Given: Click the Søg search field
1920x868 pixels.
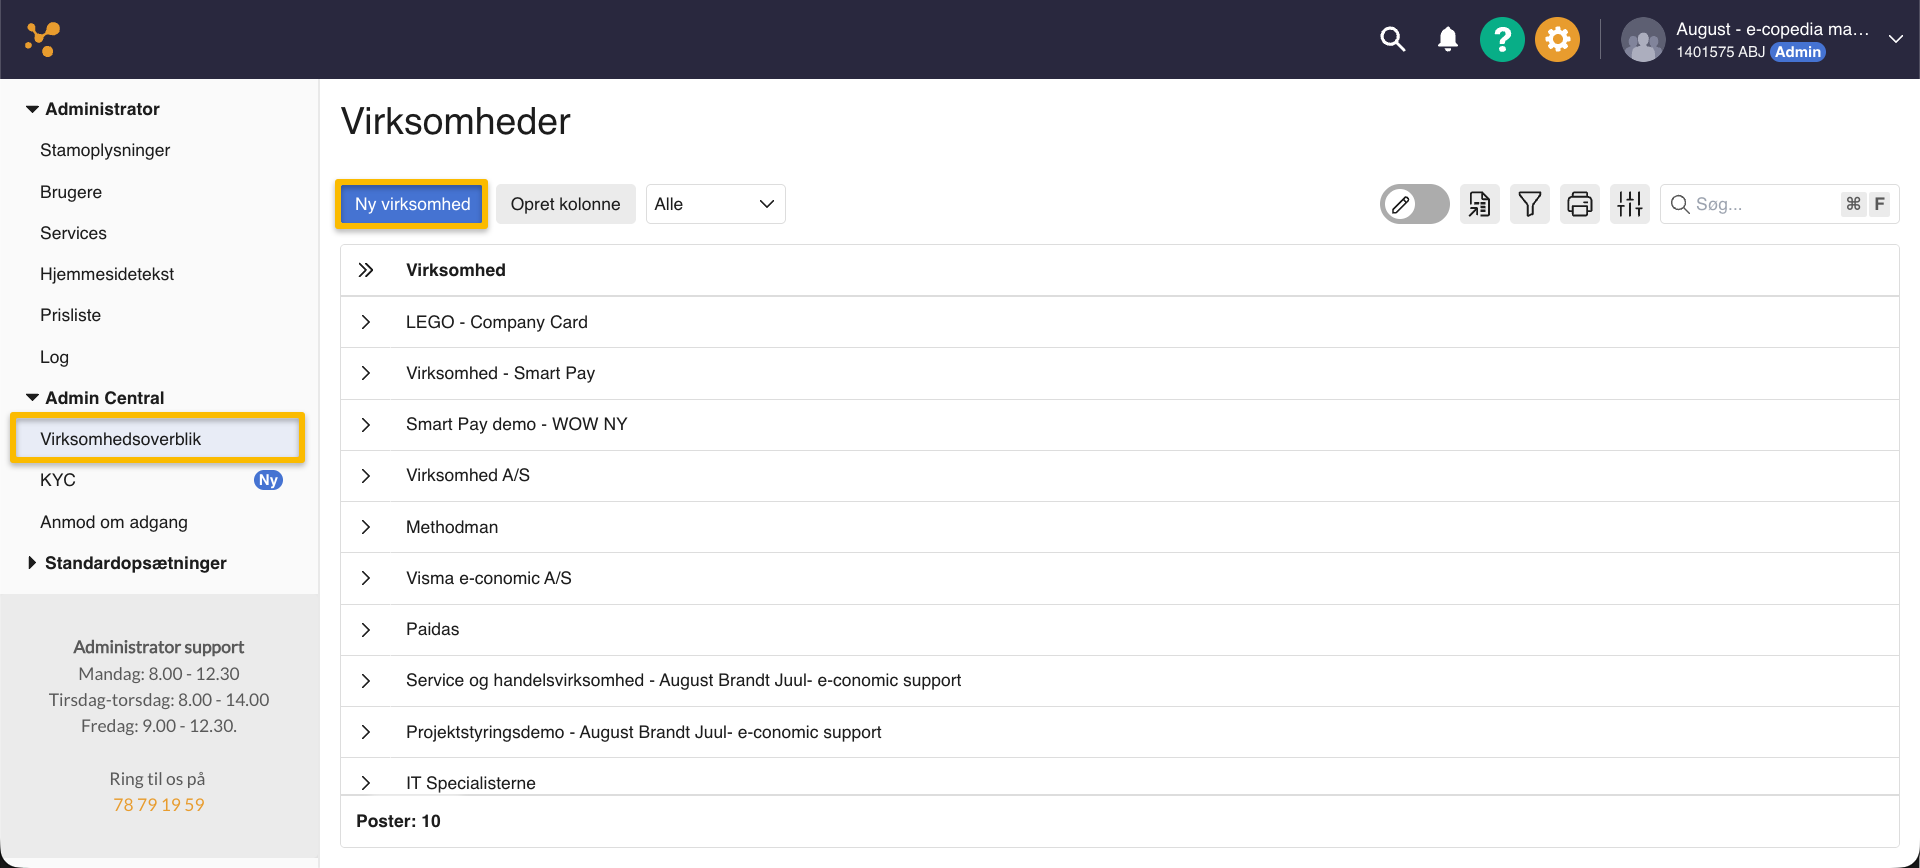Looking at the screenshot, I should 1760,204.
